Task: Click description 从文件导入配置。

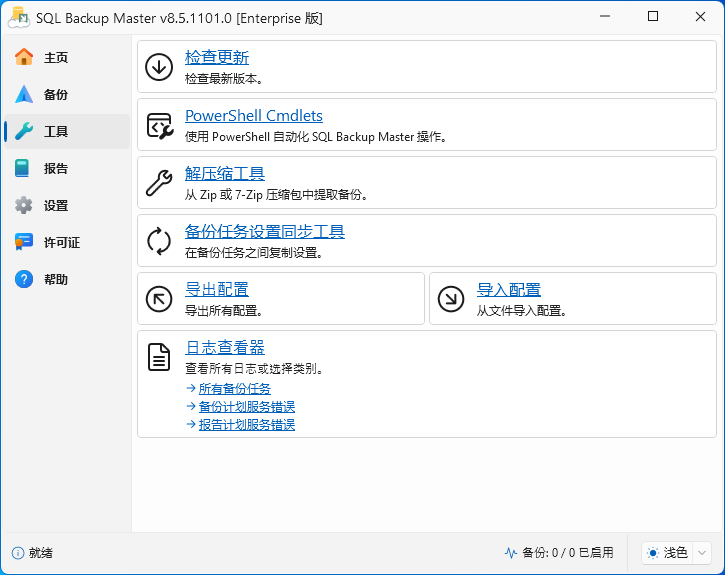Action: coord(522,311)
